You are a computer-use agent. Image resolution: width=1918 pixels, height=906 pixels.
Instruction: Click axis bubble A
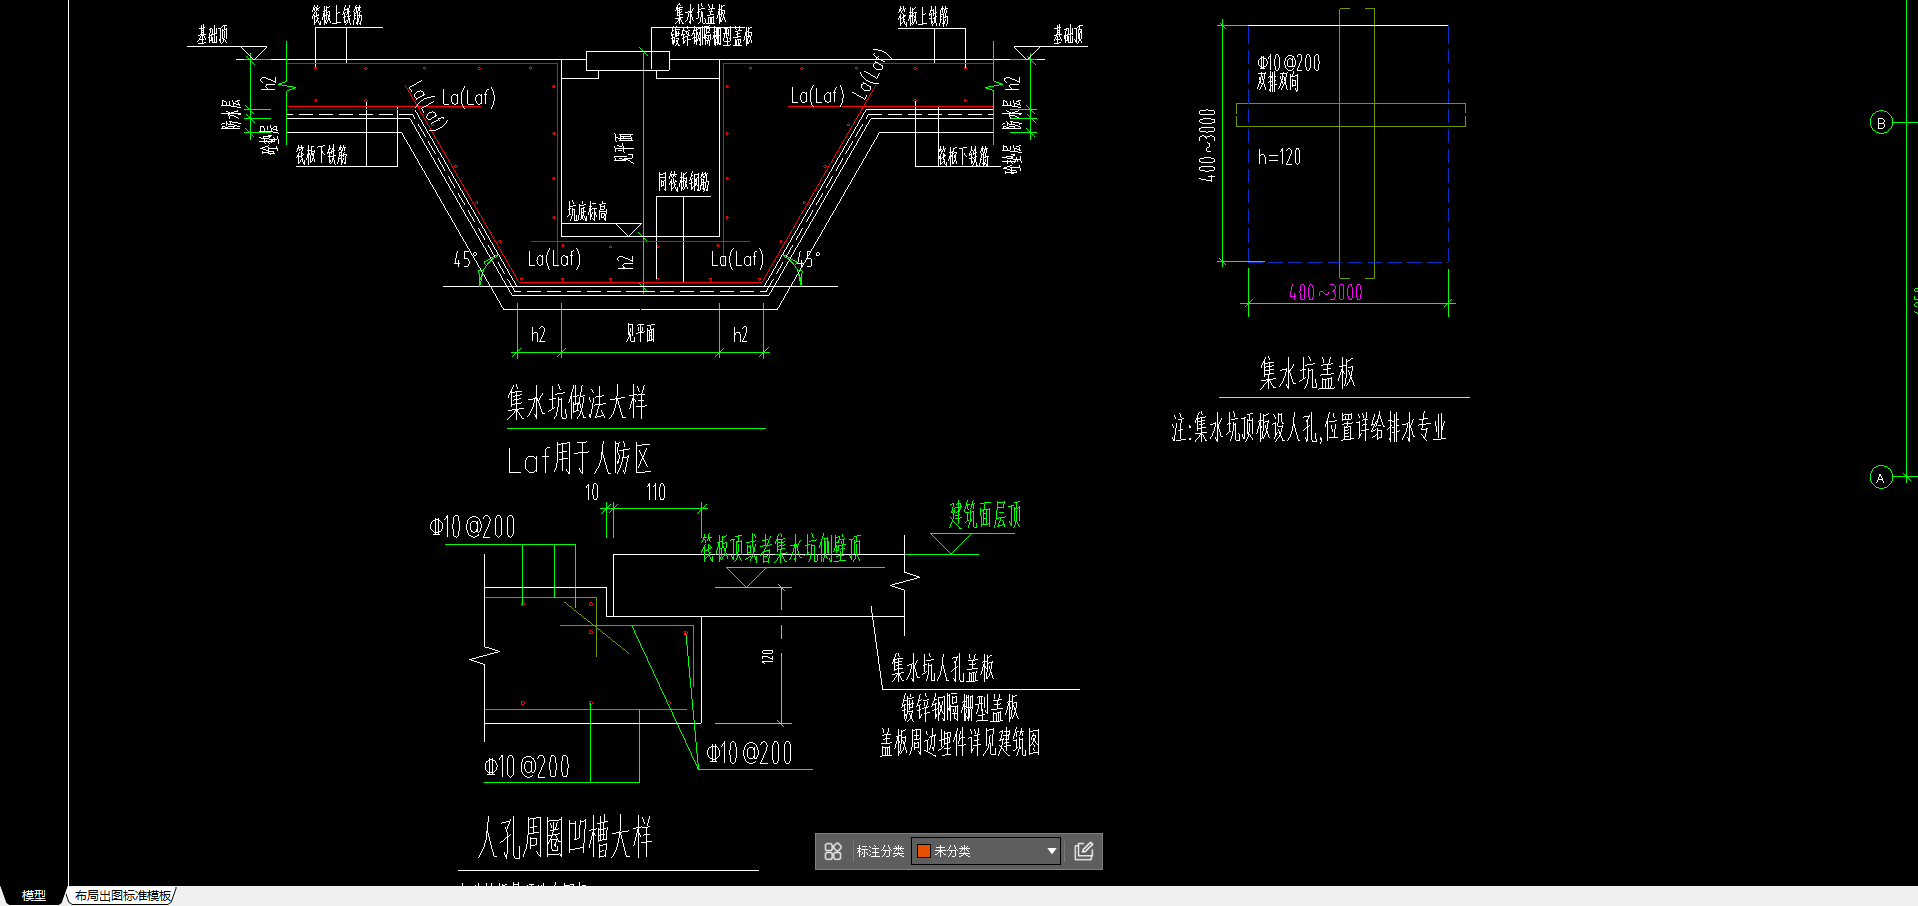pos(1880,478)
